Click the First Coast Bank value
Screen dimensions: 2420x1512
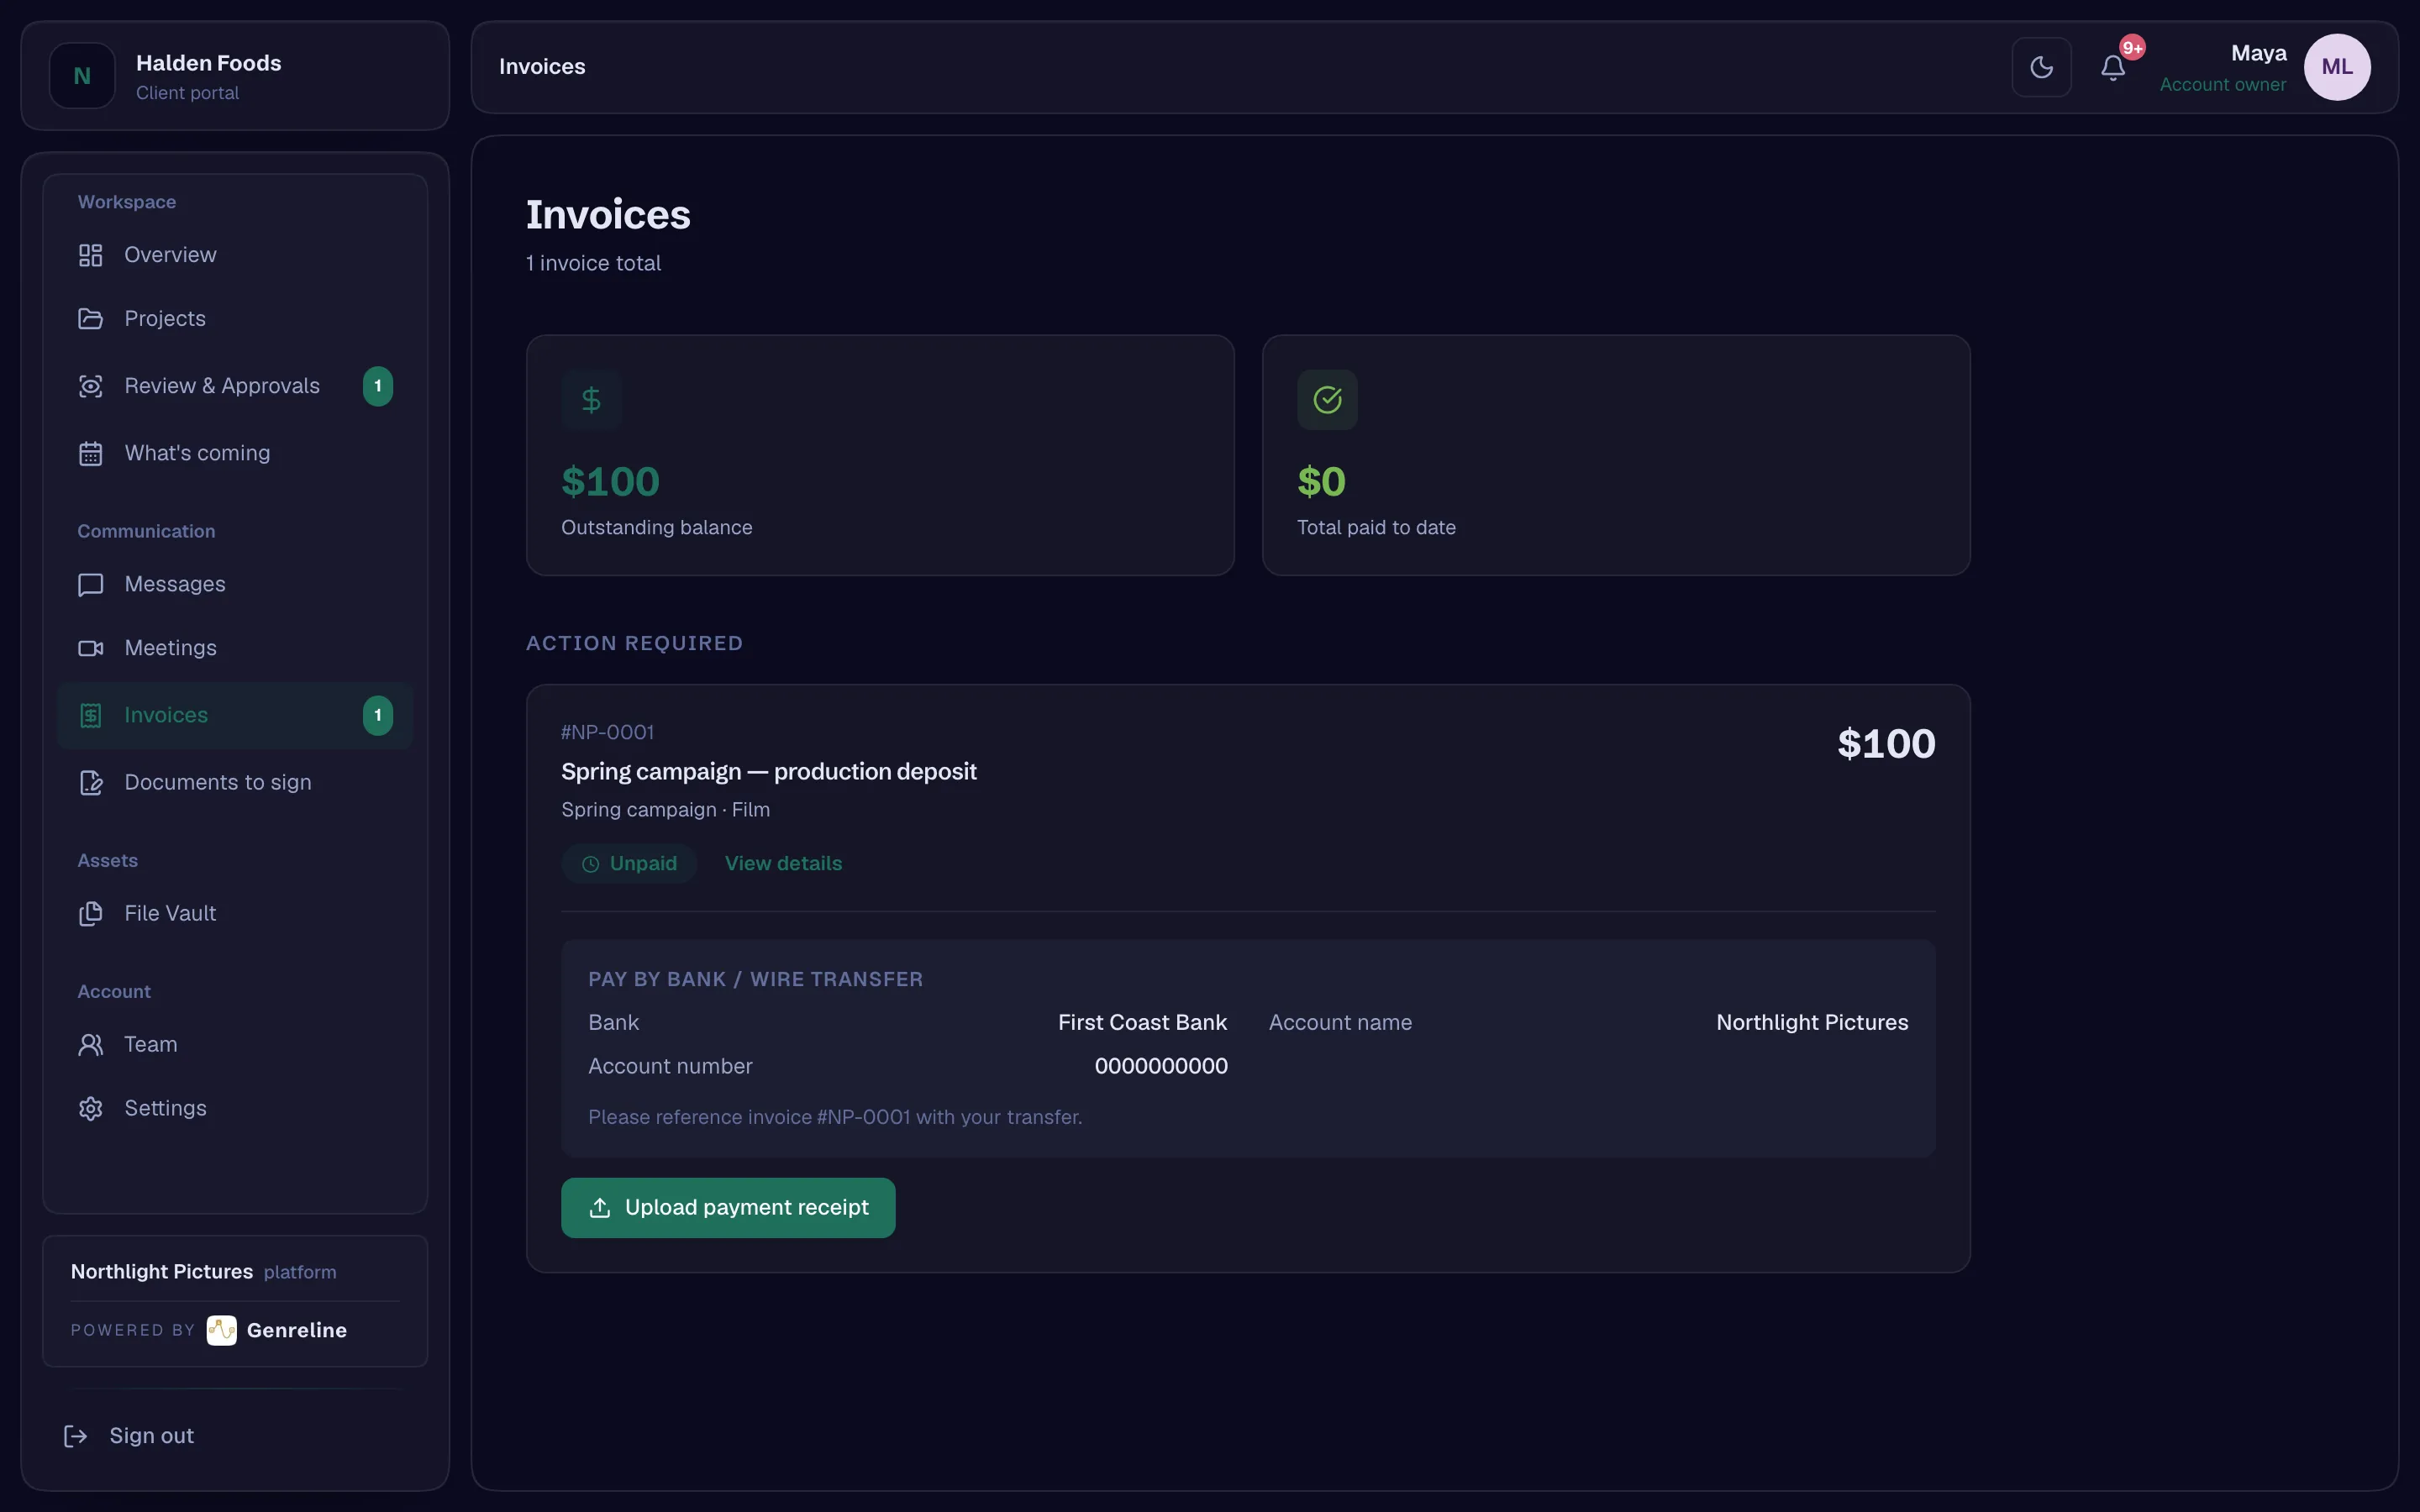tap(1142, 1022)
